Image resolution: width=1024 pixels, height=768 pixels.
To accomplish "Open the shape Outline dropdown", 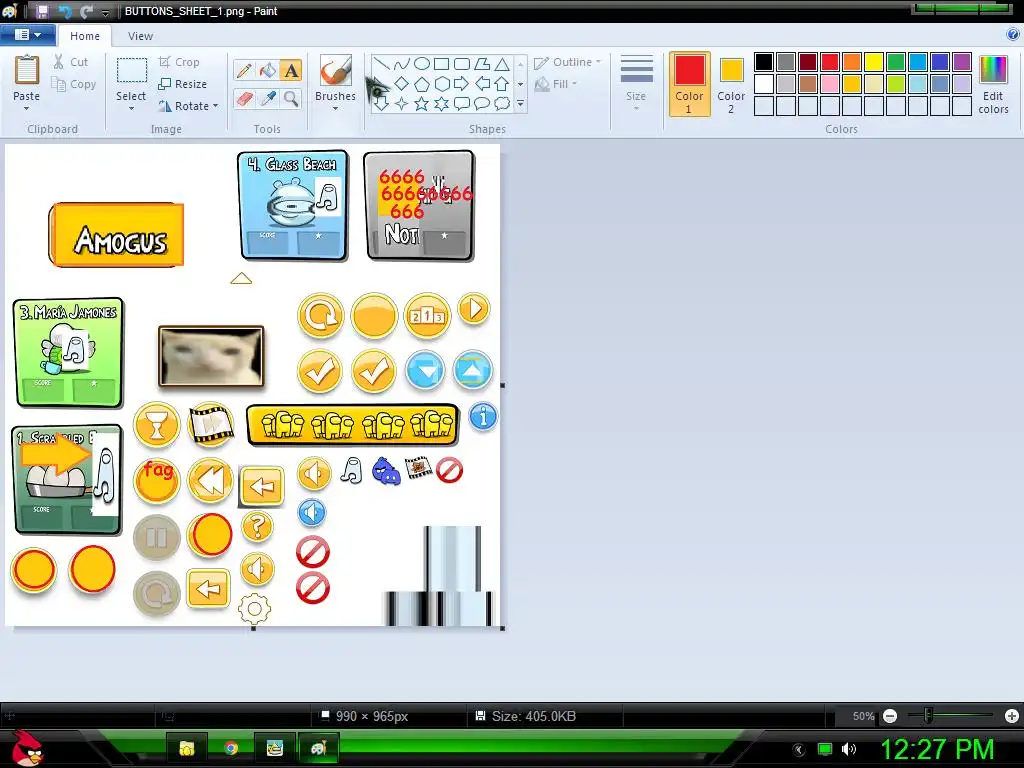I will coord(568,62).
